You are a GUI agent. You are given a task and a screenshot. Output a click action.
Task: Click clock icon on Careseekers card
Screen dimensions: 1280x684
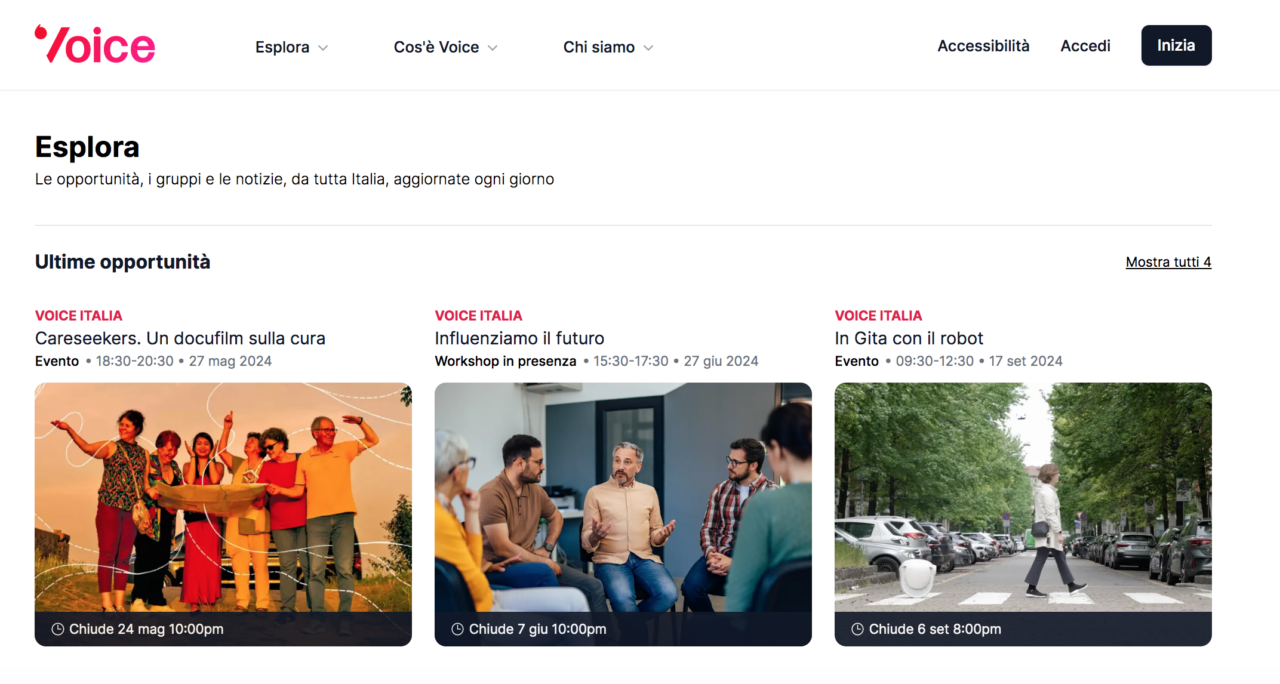click(x=57, y=629)
